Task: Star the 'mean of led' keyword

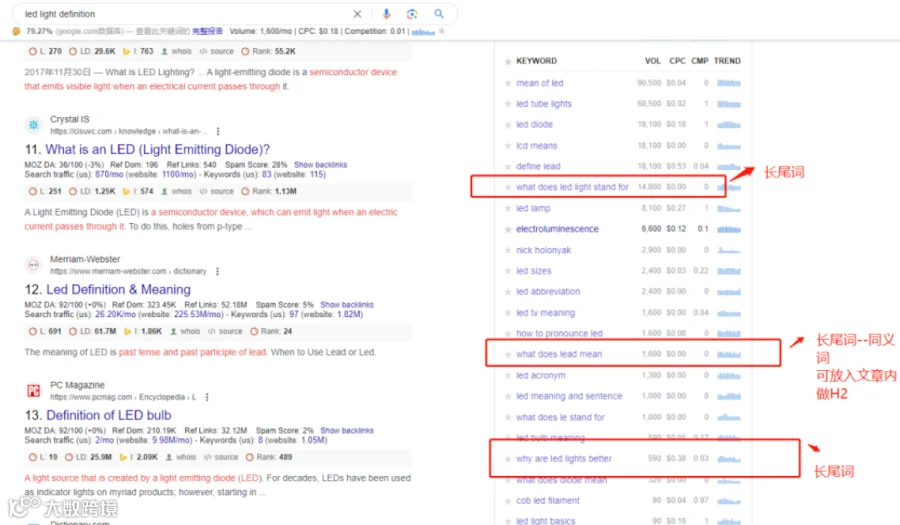Action: (x=508, y=83)
